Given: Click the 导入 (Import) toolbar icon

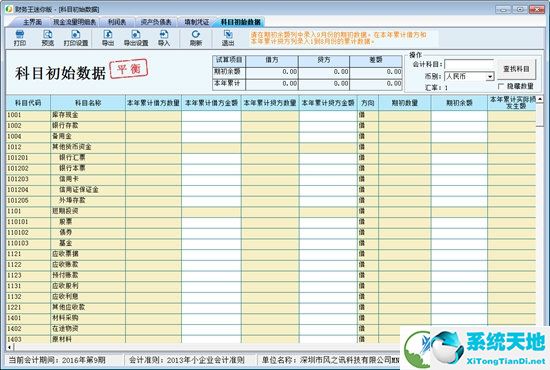Looking at the screenshot, I should (x=164, y=38).
